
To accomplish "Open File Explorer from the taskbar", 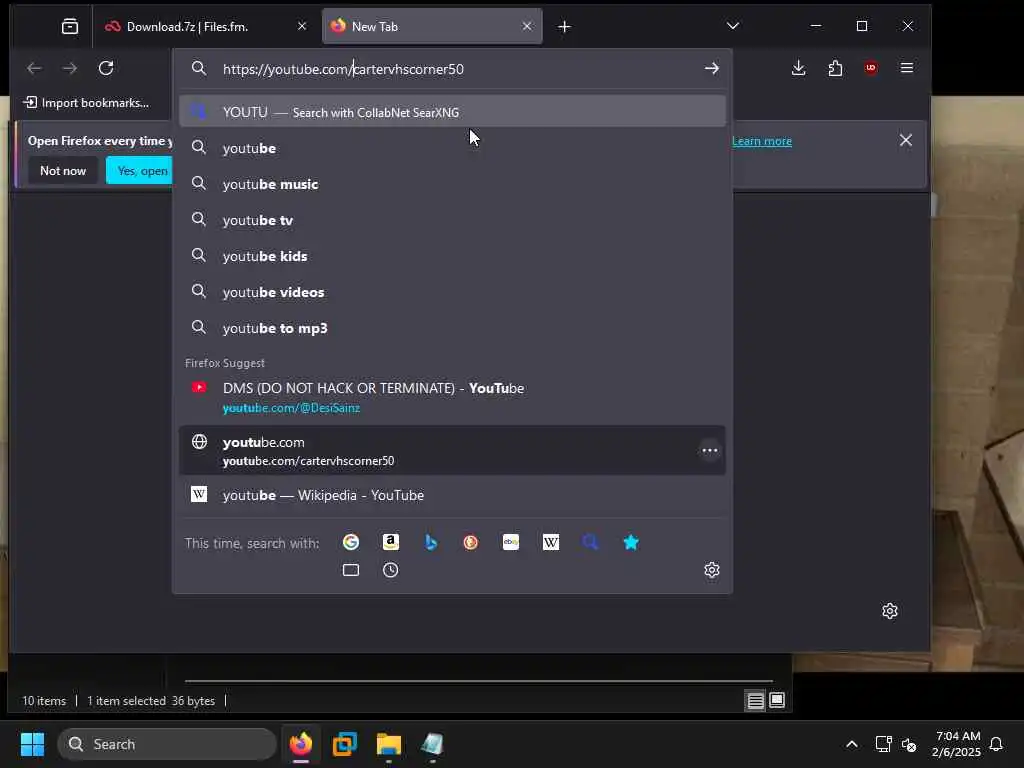I will pyautogui.click(x=389, y=744).
